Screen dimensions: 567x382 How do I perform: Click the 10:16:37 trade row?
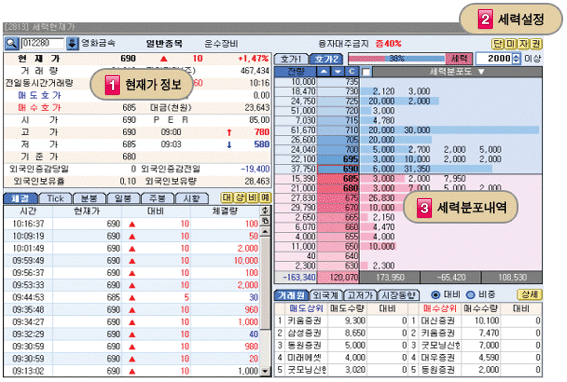click(132, 224)
